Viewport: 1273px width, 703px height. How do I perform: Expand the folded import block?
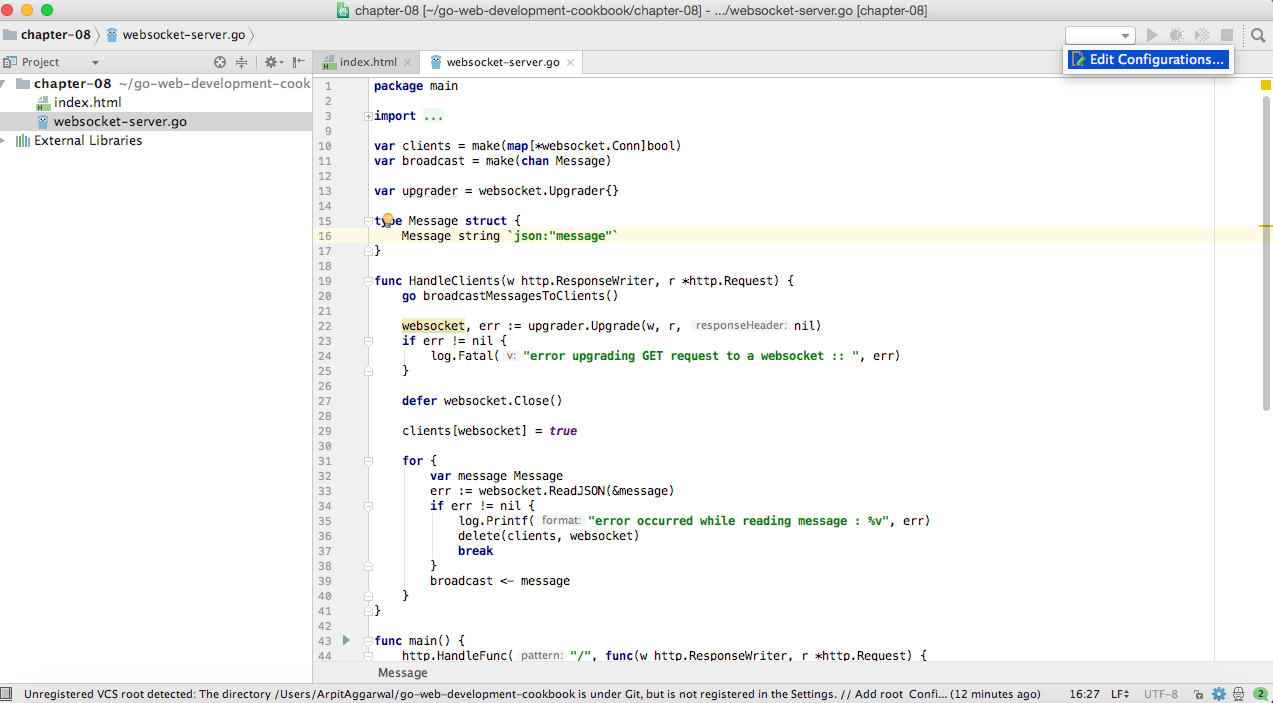coord(368,116)
